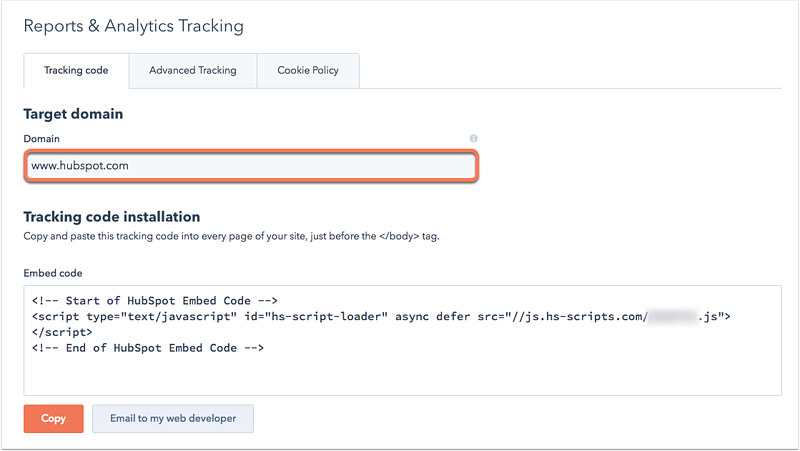Select the Cookie Policy tab
This screenshot has height=451, width=800.
308,71
